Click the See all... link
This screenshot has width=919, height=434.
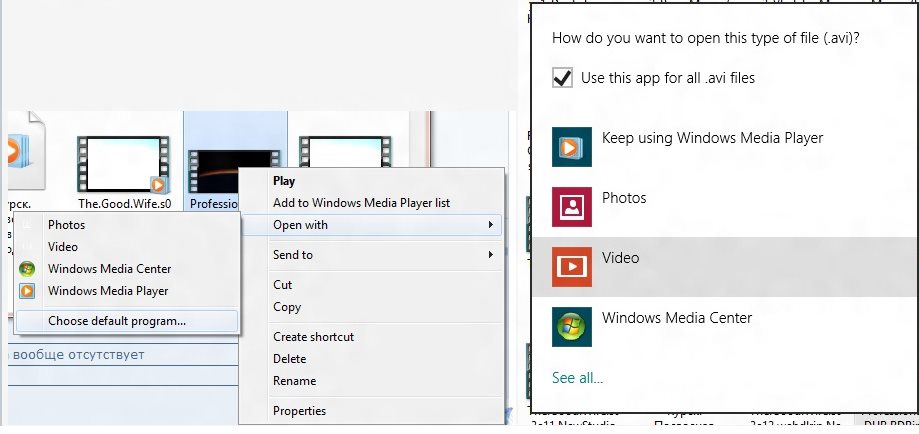577,378
